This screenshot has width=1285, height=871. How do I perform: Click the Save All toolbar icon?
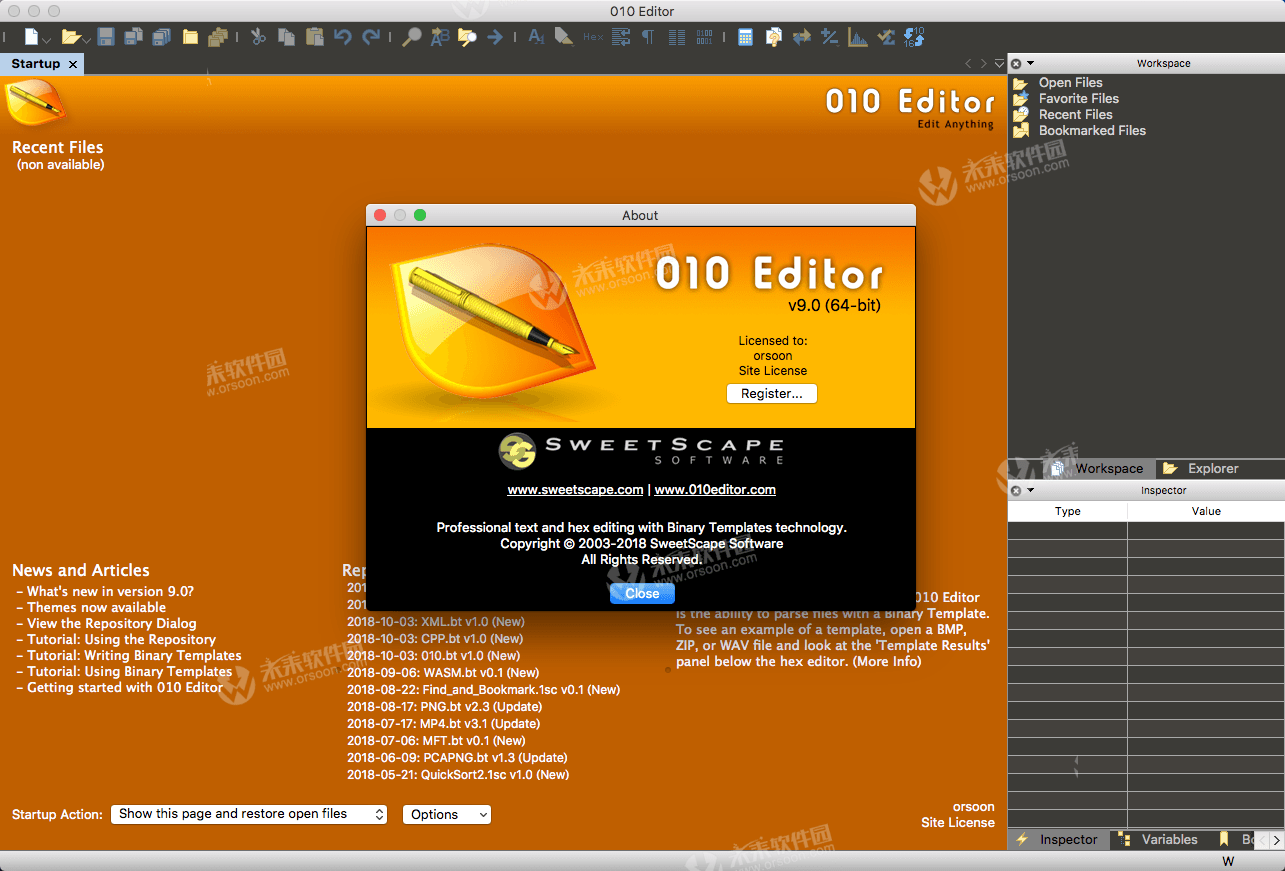click(x=161, y=37)
